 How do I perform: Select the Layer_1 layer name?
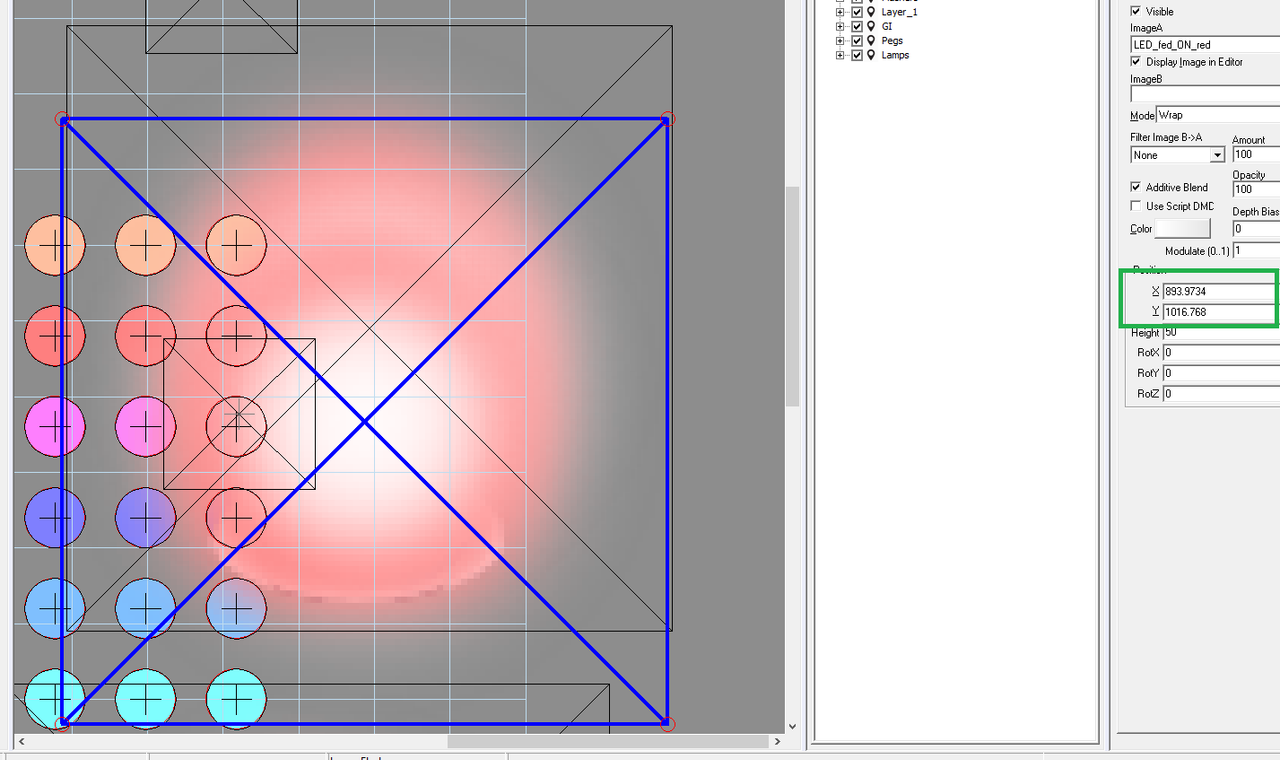coord(899,12)
